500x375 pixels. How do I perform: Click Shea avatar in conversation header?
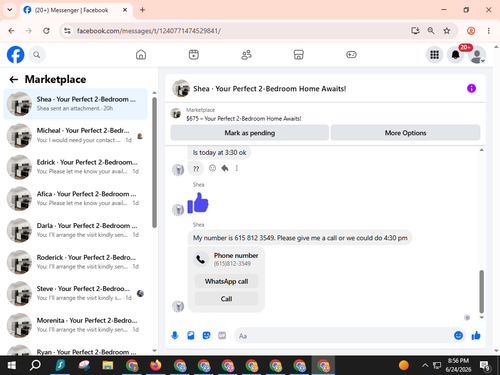[181, 88]
